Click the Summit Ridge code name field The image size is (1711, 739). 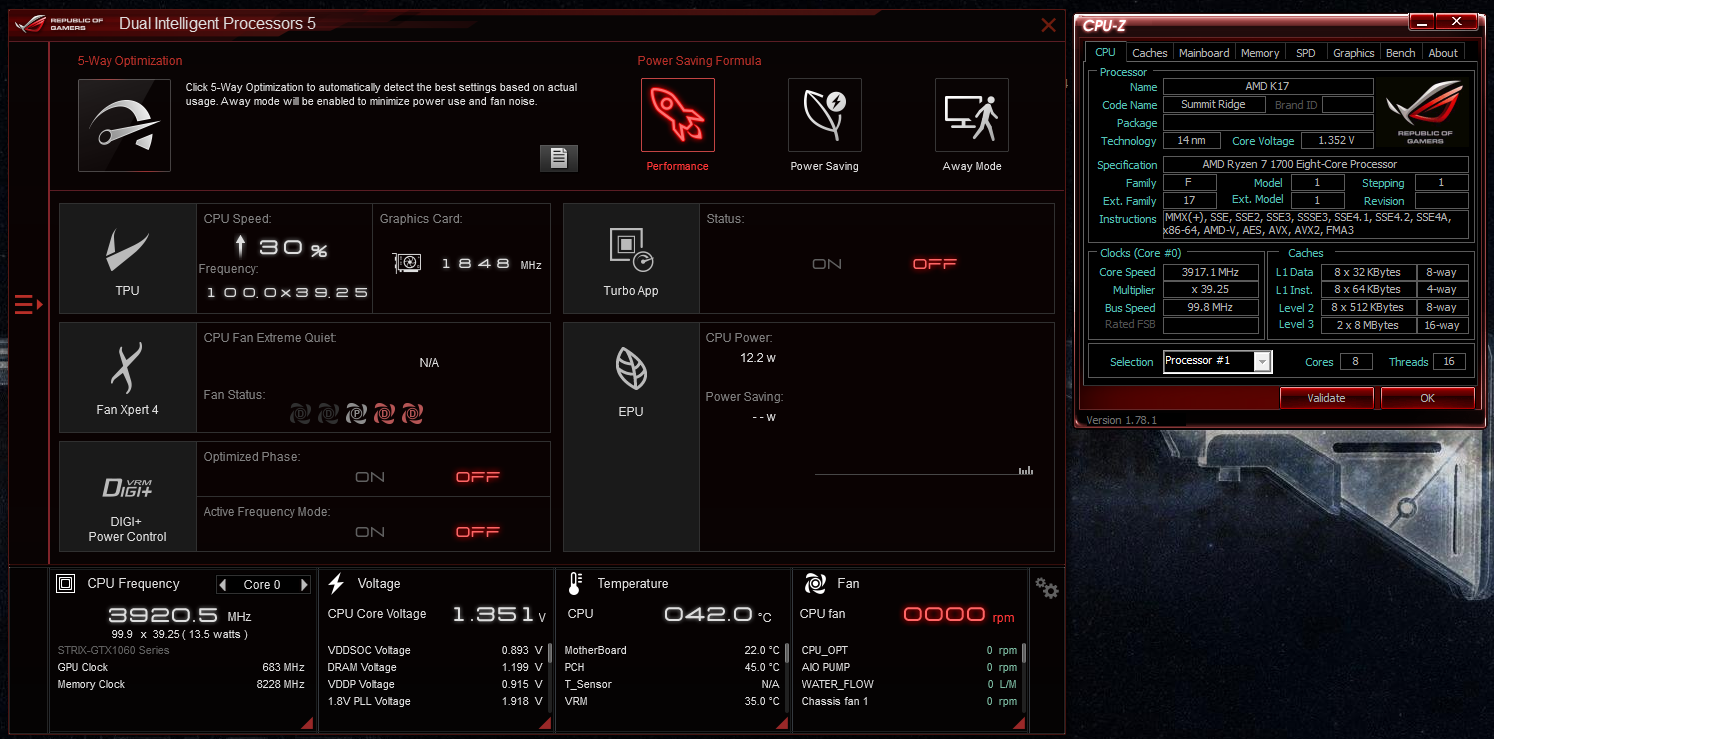coord(1214,104)
